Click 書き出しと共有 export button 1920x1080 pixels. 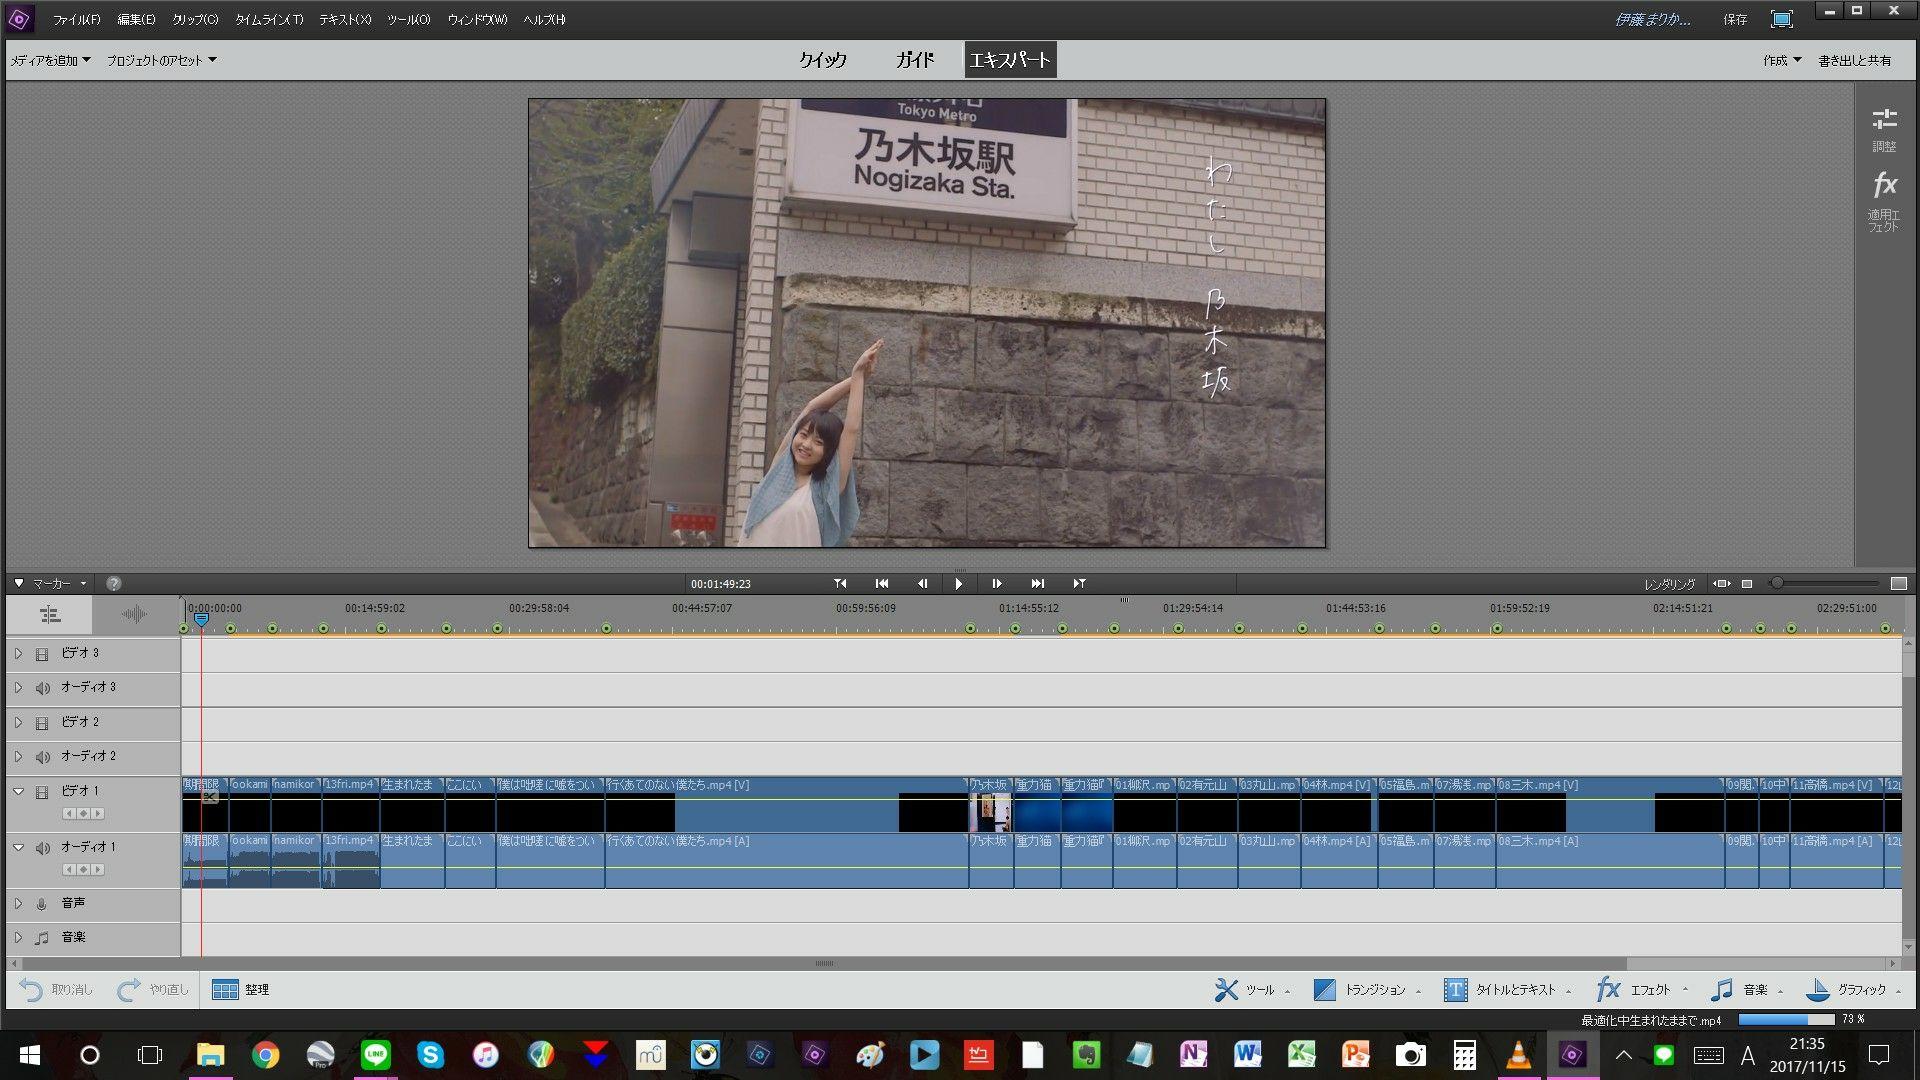click(1854, 60)
